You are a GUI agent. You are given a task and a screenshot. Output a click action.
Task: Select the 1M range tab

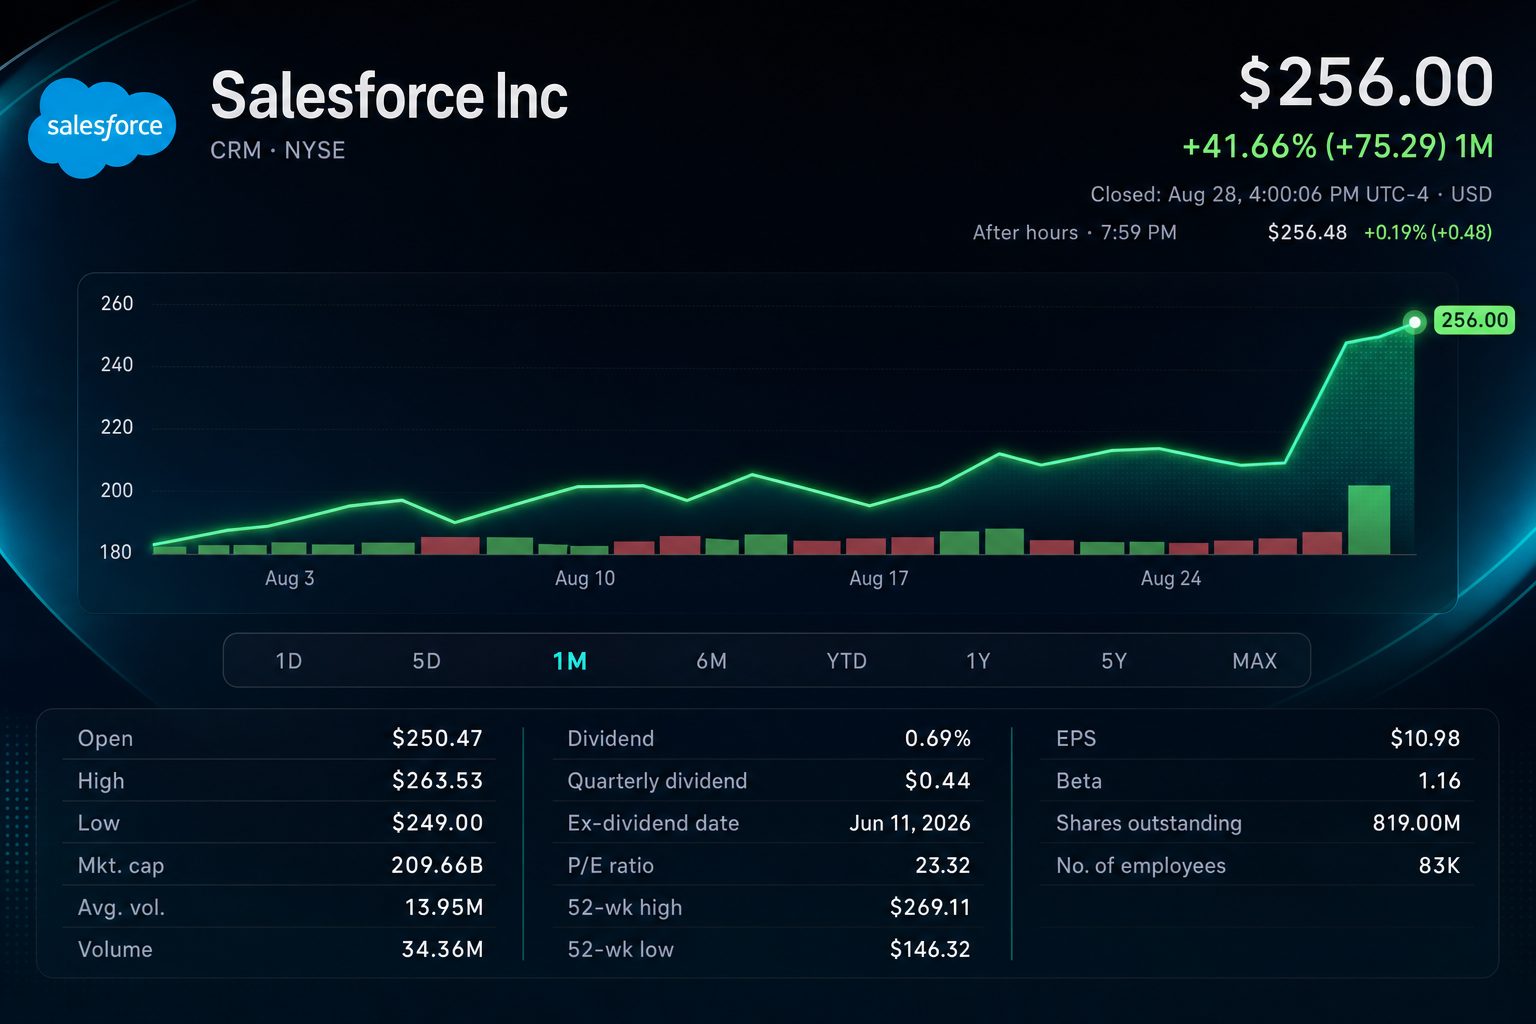[570, 661]
